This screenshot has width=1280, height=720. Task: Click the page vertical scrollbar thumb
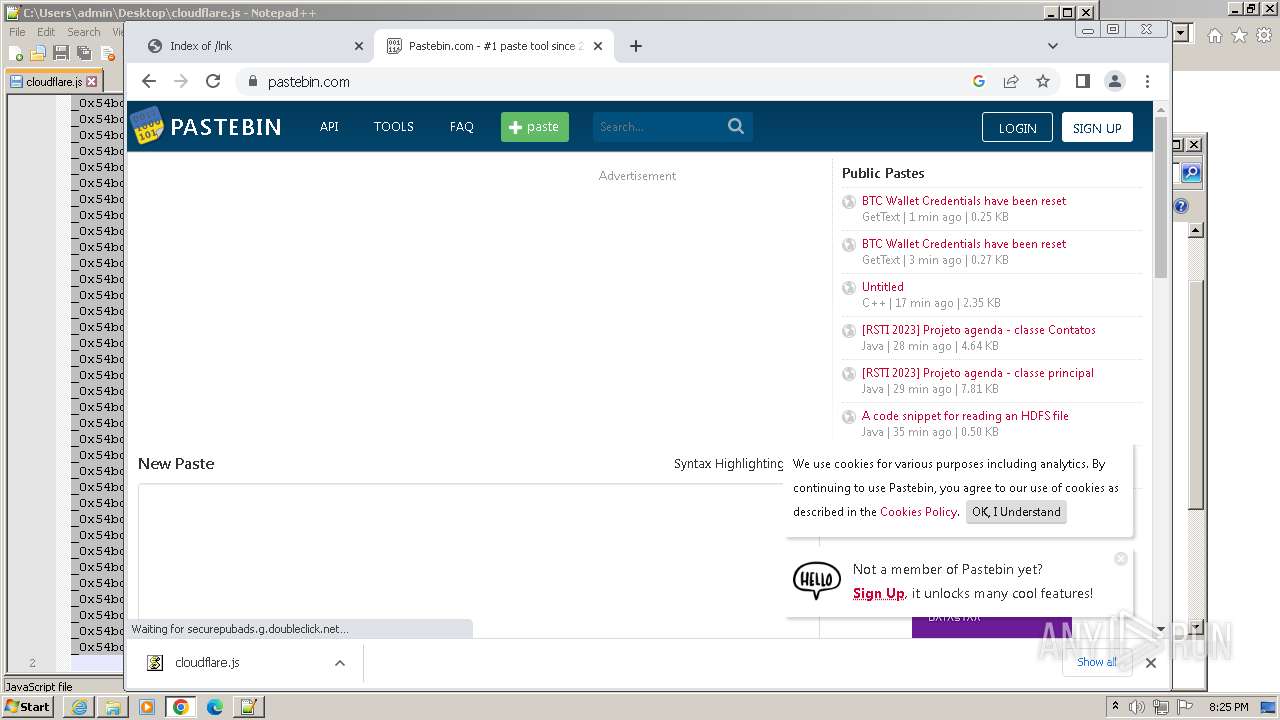click(x=1161, y=197)
